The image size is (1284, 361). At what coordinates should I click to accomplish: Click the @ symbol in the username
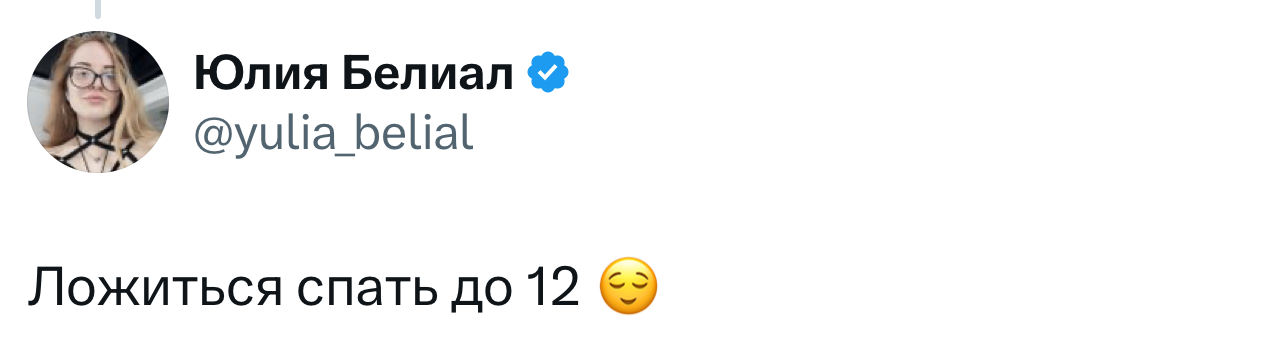pos(212,134)
